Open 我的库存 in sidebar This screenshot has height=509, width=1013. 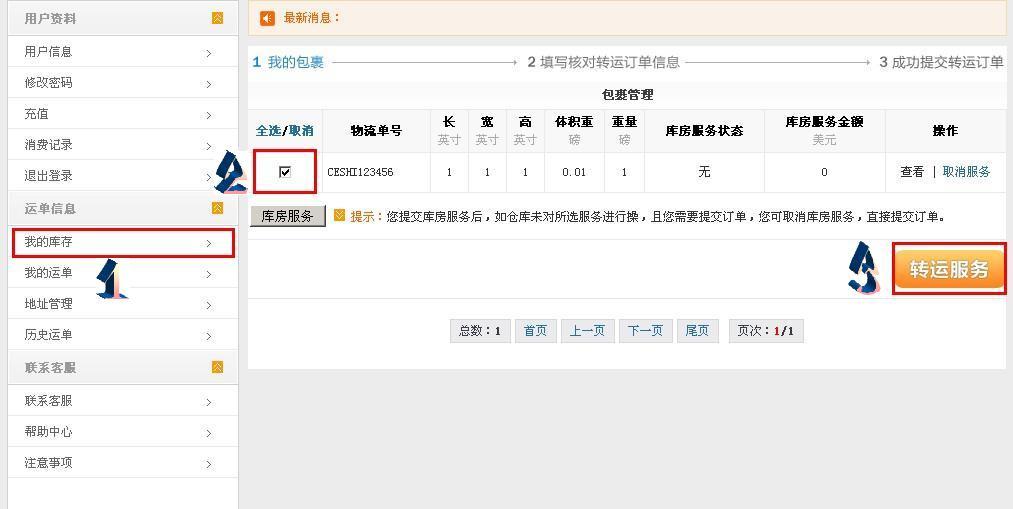123,242
